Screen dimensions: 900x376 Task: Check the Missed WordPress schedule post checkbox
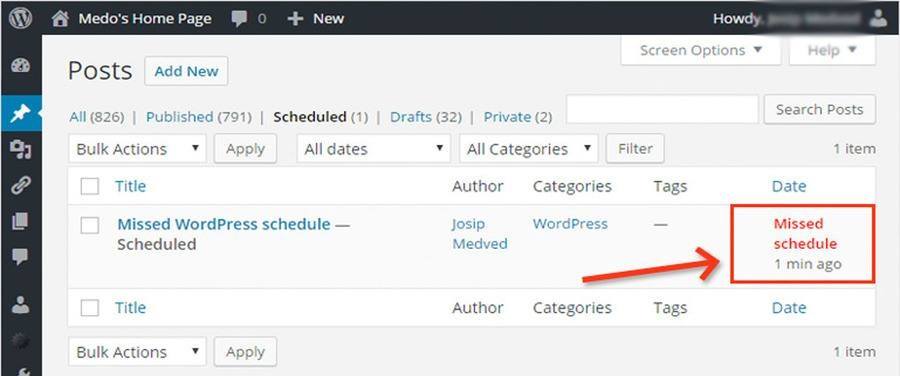click(90, 225)
